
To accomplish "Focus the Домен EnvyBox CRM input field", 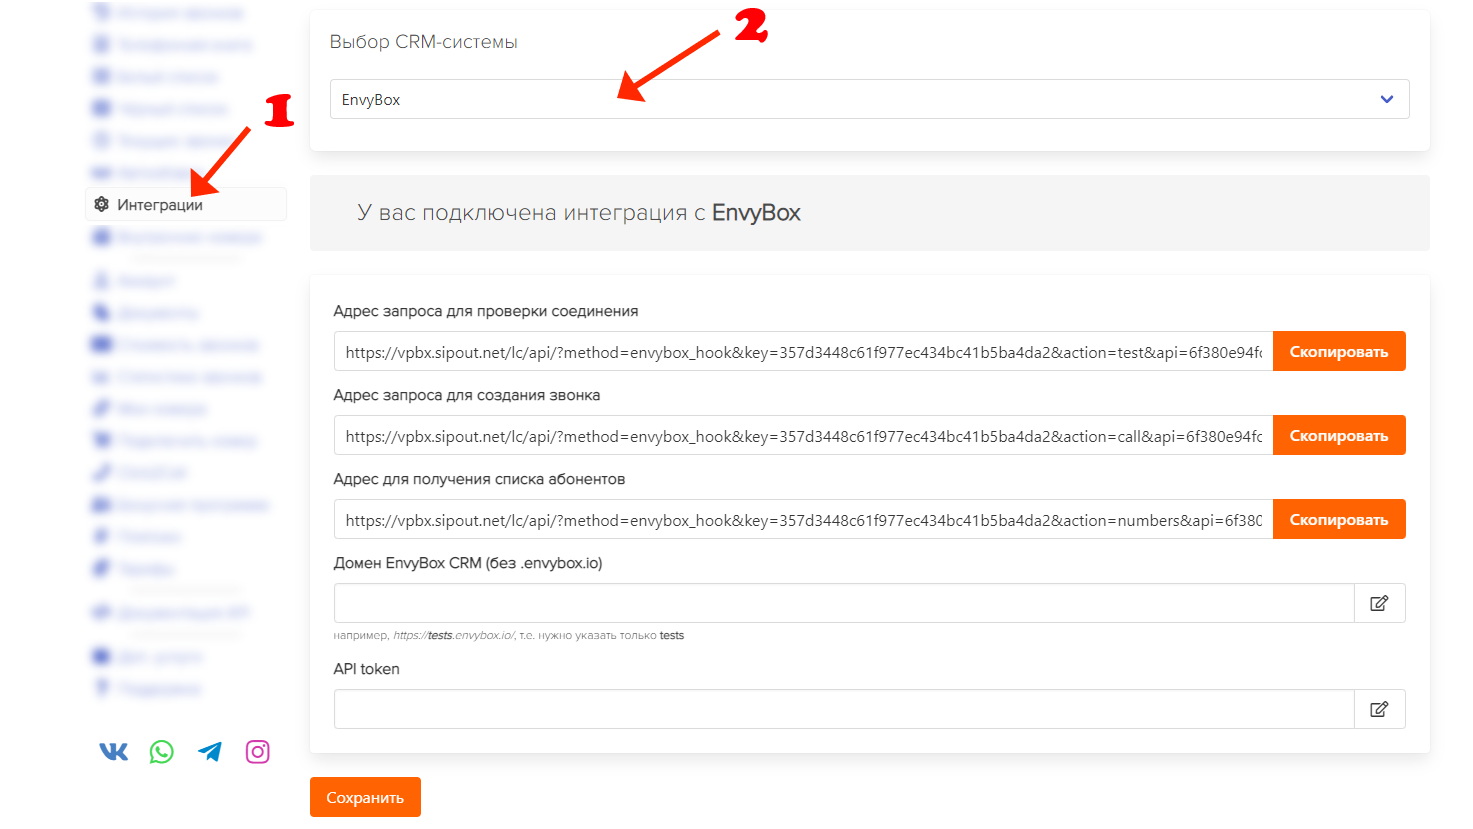I will coord(843,603).
